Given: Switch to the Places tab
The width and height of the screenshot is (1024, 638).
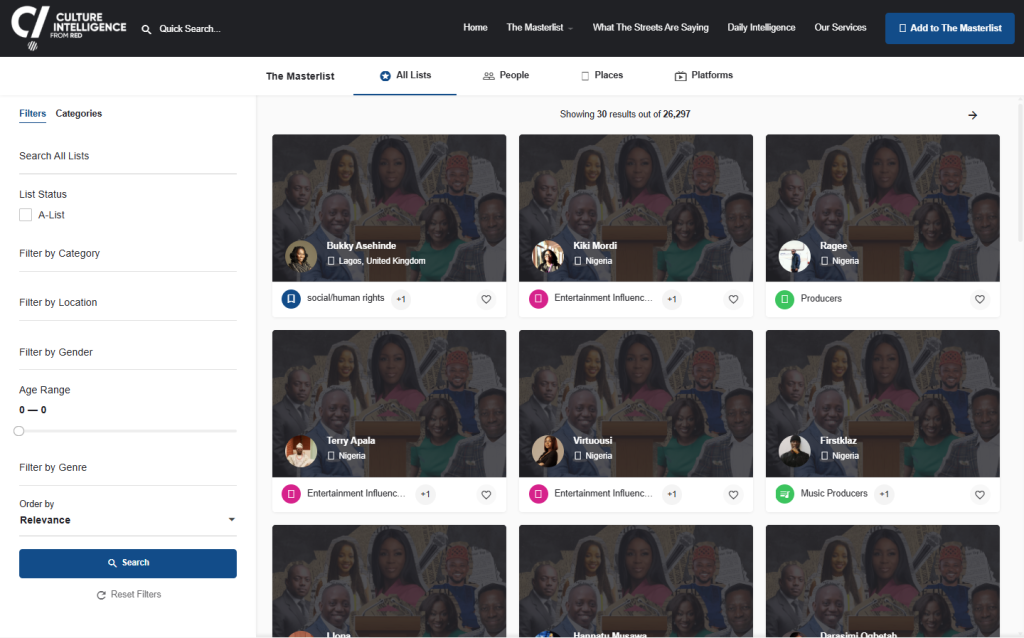Looking at the screenshot, I should (601, 75).
